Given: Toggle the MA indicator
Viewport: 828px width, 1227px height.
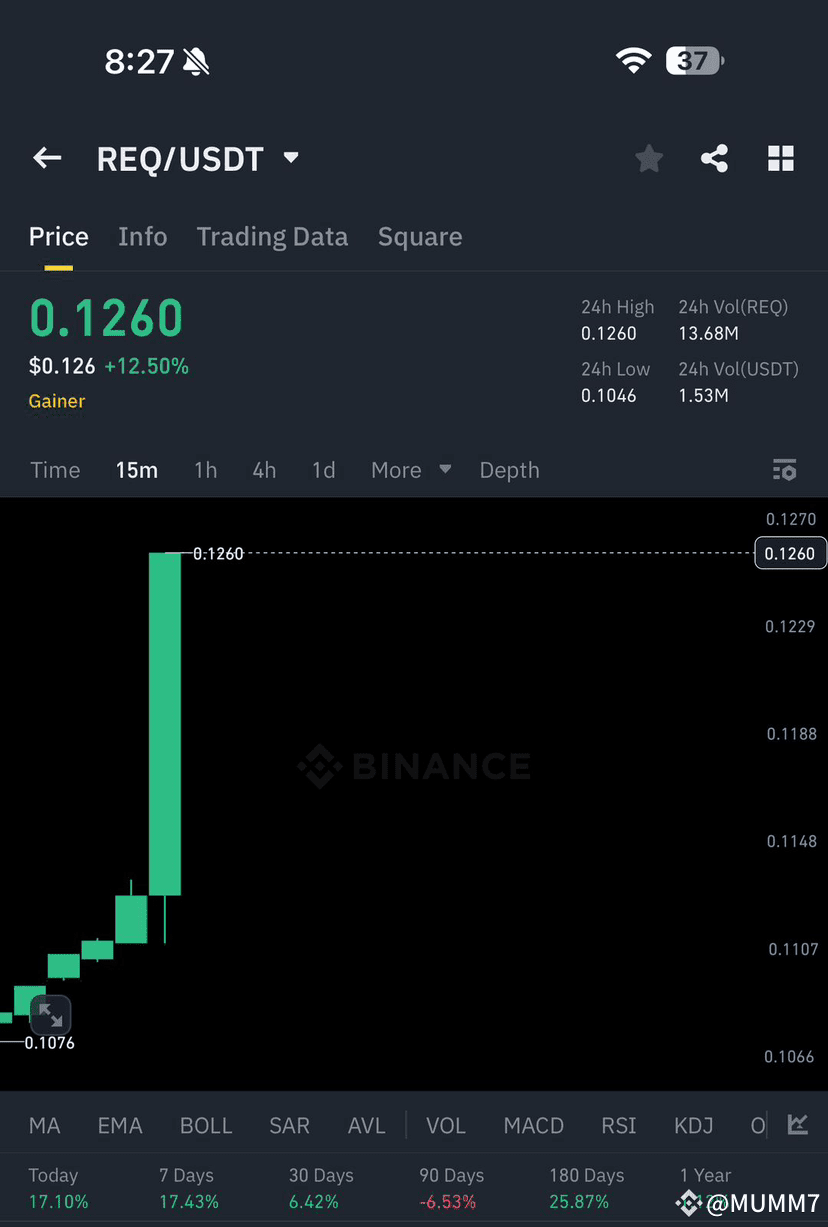Looking at the screenshot, I should pos(44,1126).
